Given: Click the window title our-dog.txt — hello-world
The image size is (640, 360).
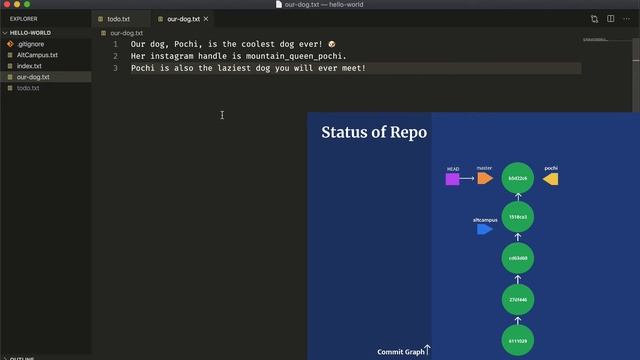Looking at the screenshot, I should pos(324,4).
